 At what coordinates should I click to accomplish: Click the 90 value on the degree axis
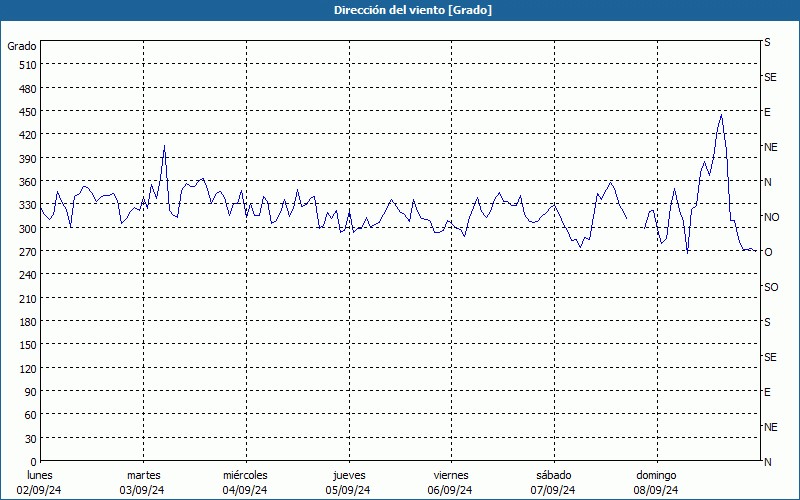[31, 392]
